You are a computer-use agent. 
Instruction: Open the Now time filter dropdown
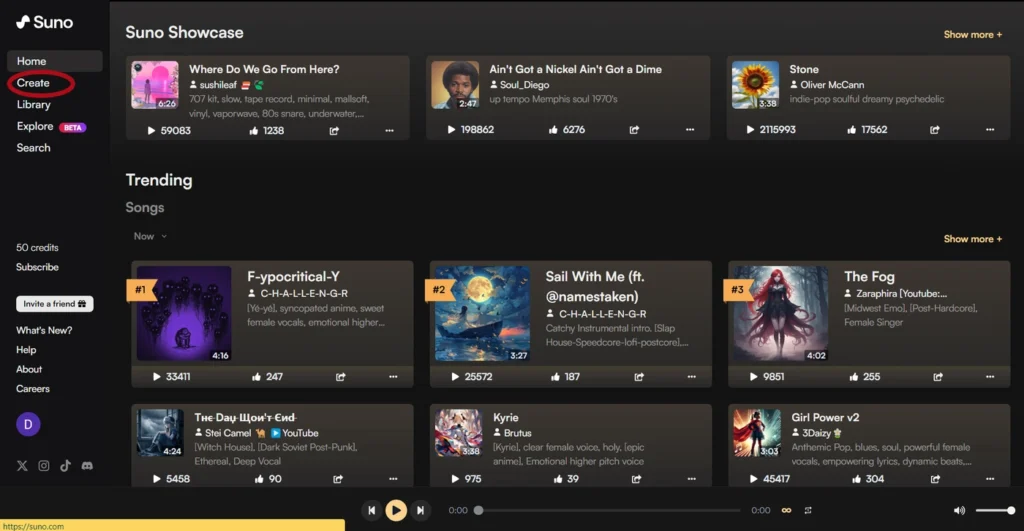pyautogui.click(x=150, y=236)
